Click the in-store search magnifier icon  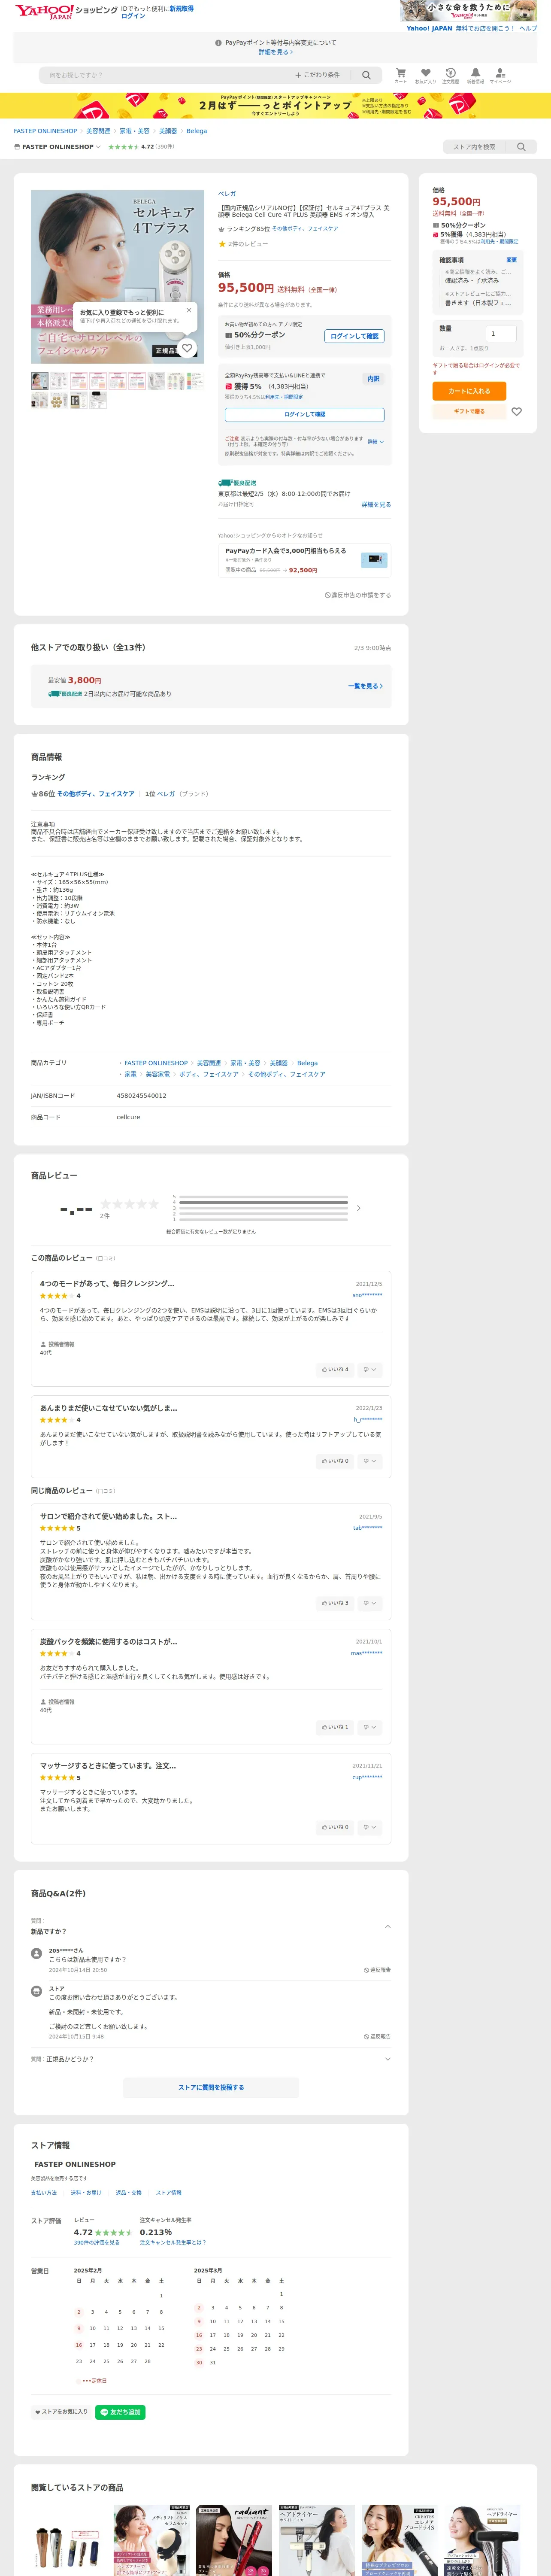point(521,147)
